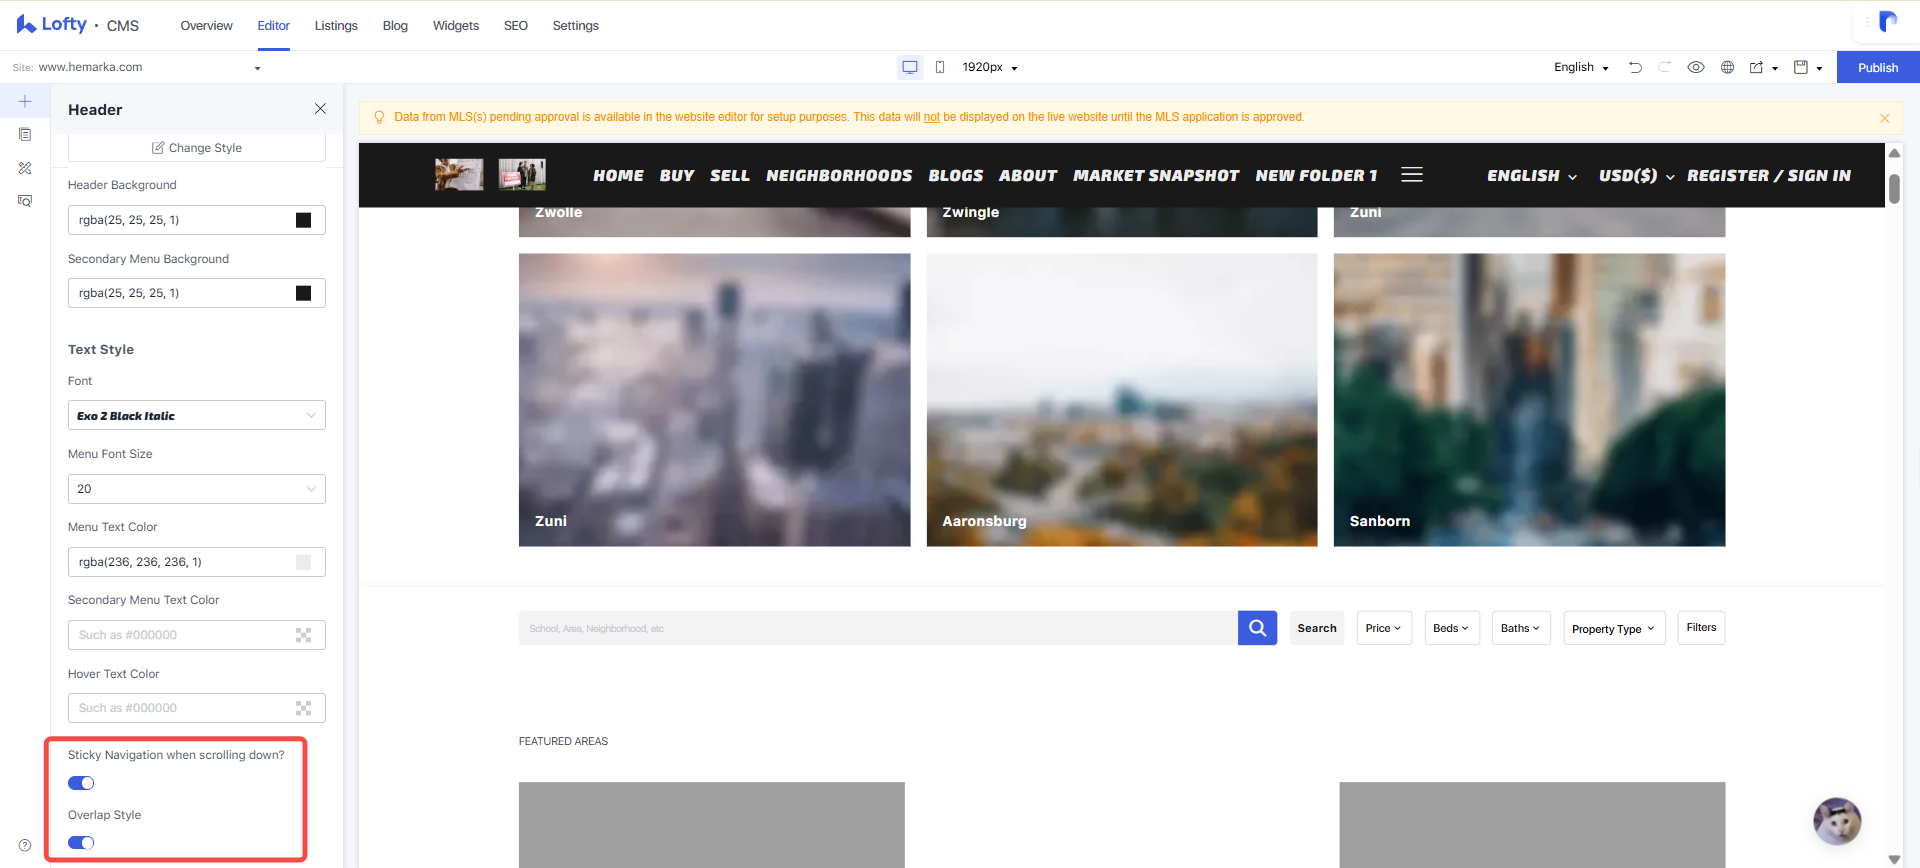Click the Secondary Menu Text Color picker
Viewport: 1920px width, 868px height.
tap(303, 635)
